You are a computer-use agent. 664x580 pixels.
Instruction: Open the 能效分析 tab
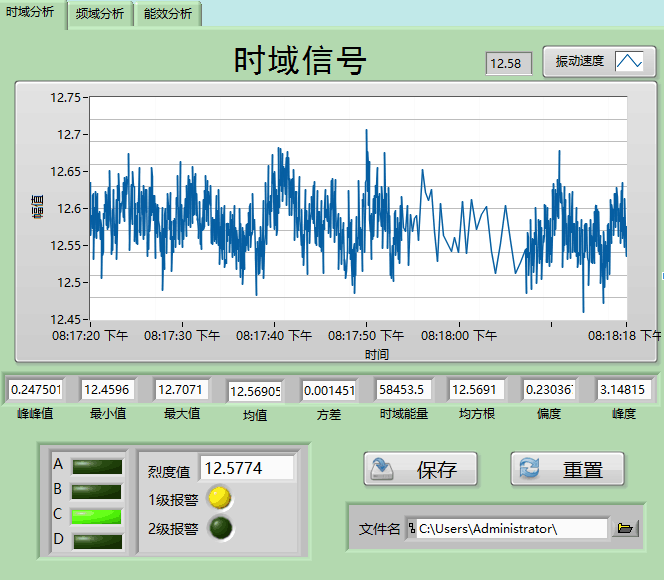(168, 14)
